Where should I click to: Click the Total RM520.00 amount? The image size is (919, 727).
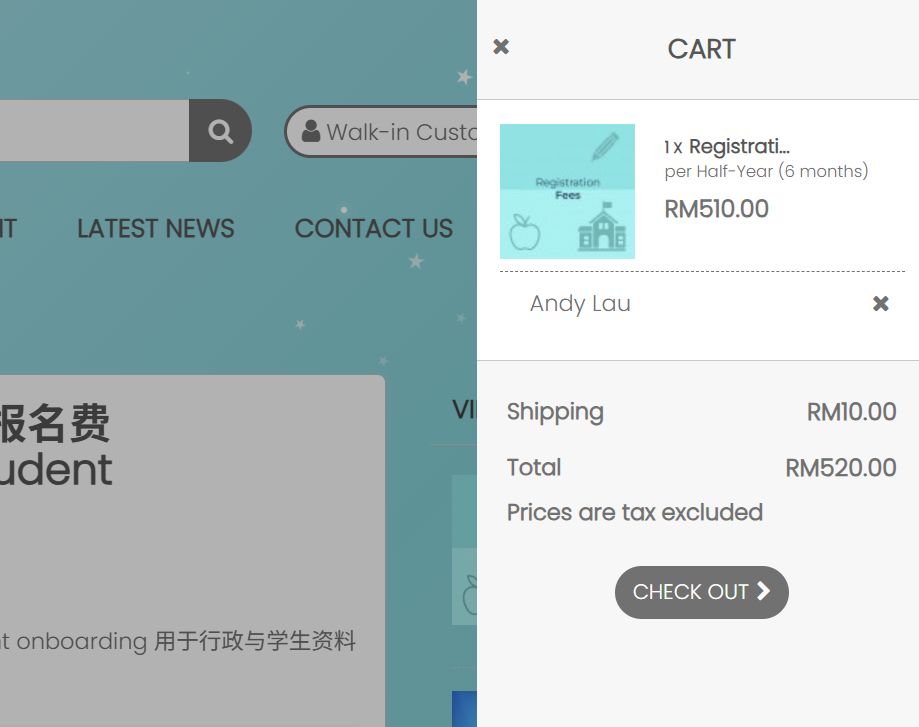(840, 468)
